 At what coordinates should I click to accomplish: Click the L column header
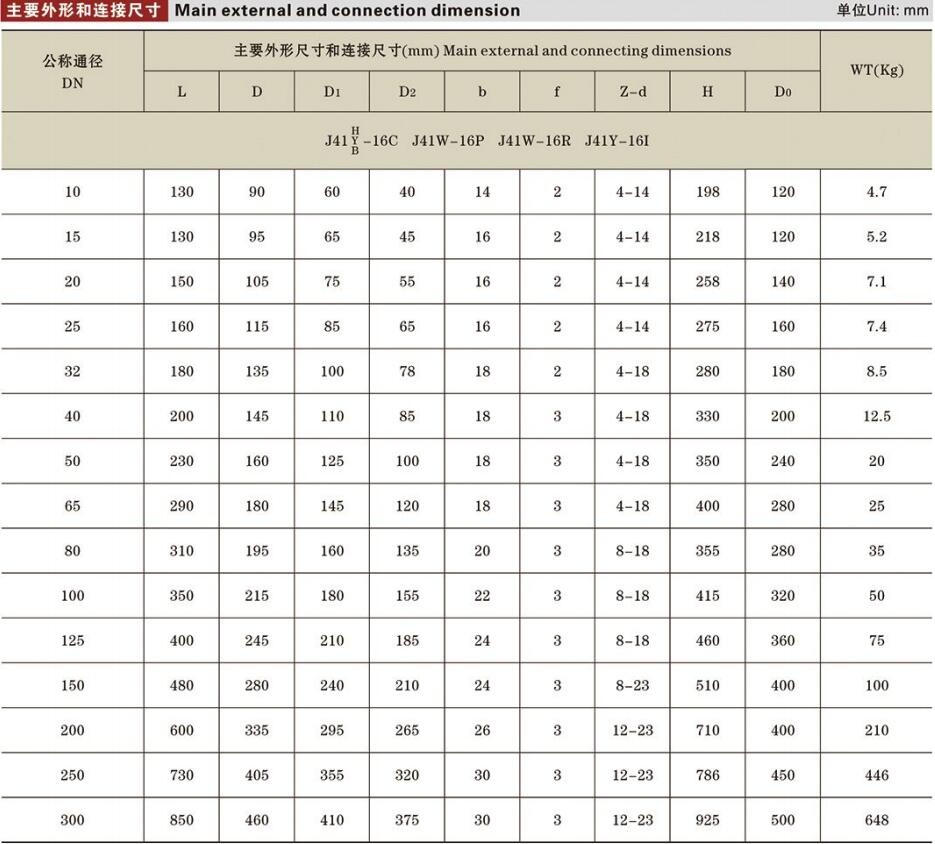(x=181, y=90)
